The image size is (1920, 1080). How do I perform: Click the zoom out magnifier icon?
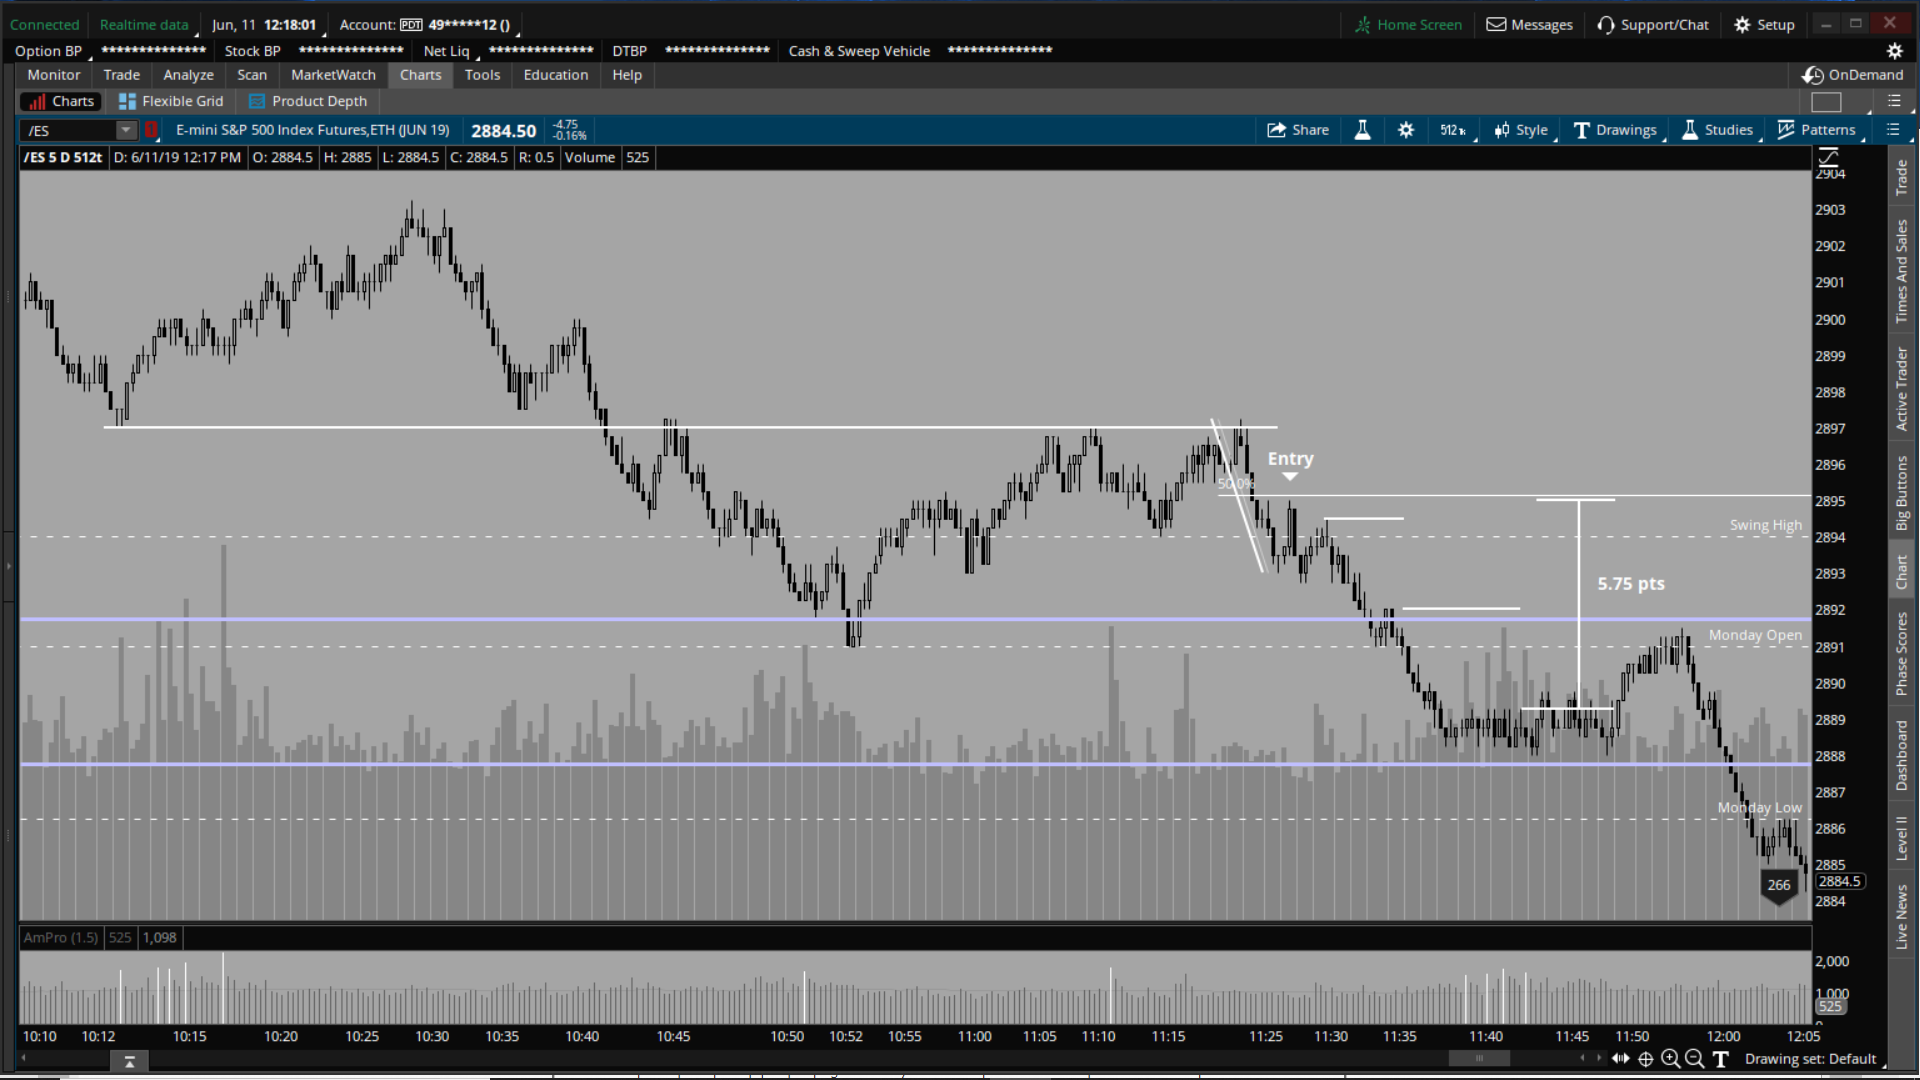point(1694,1059)
